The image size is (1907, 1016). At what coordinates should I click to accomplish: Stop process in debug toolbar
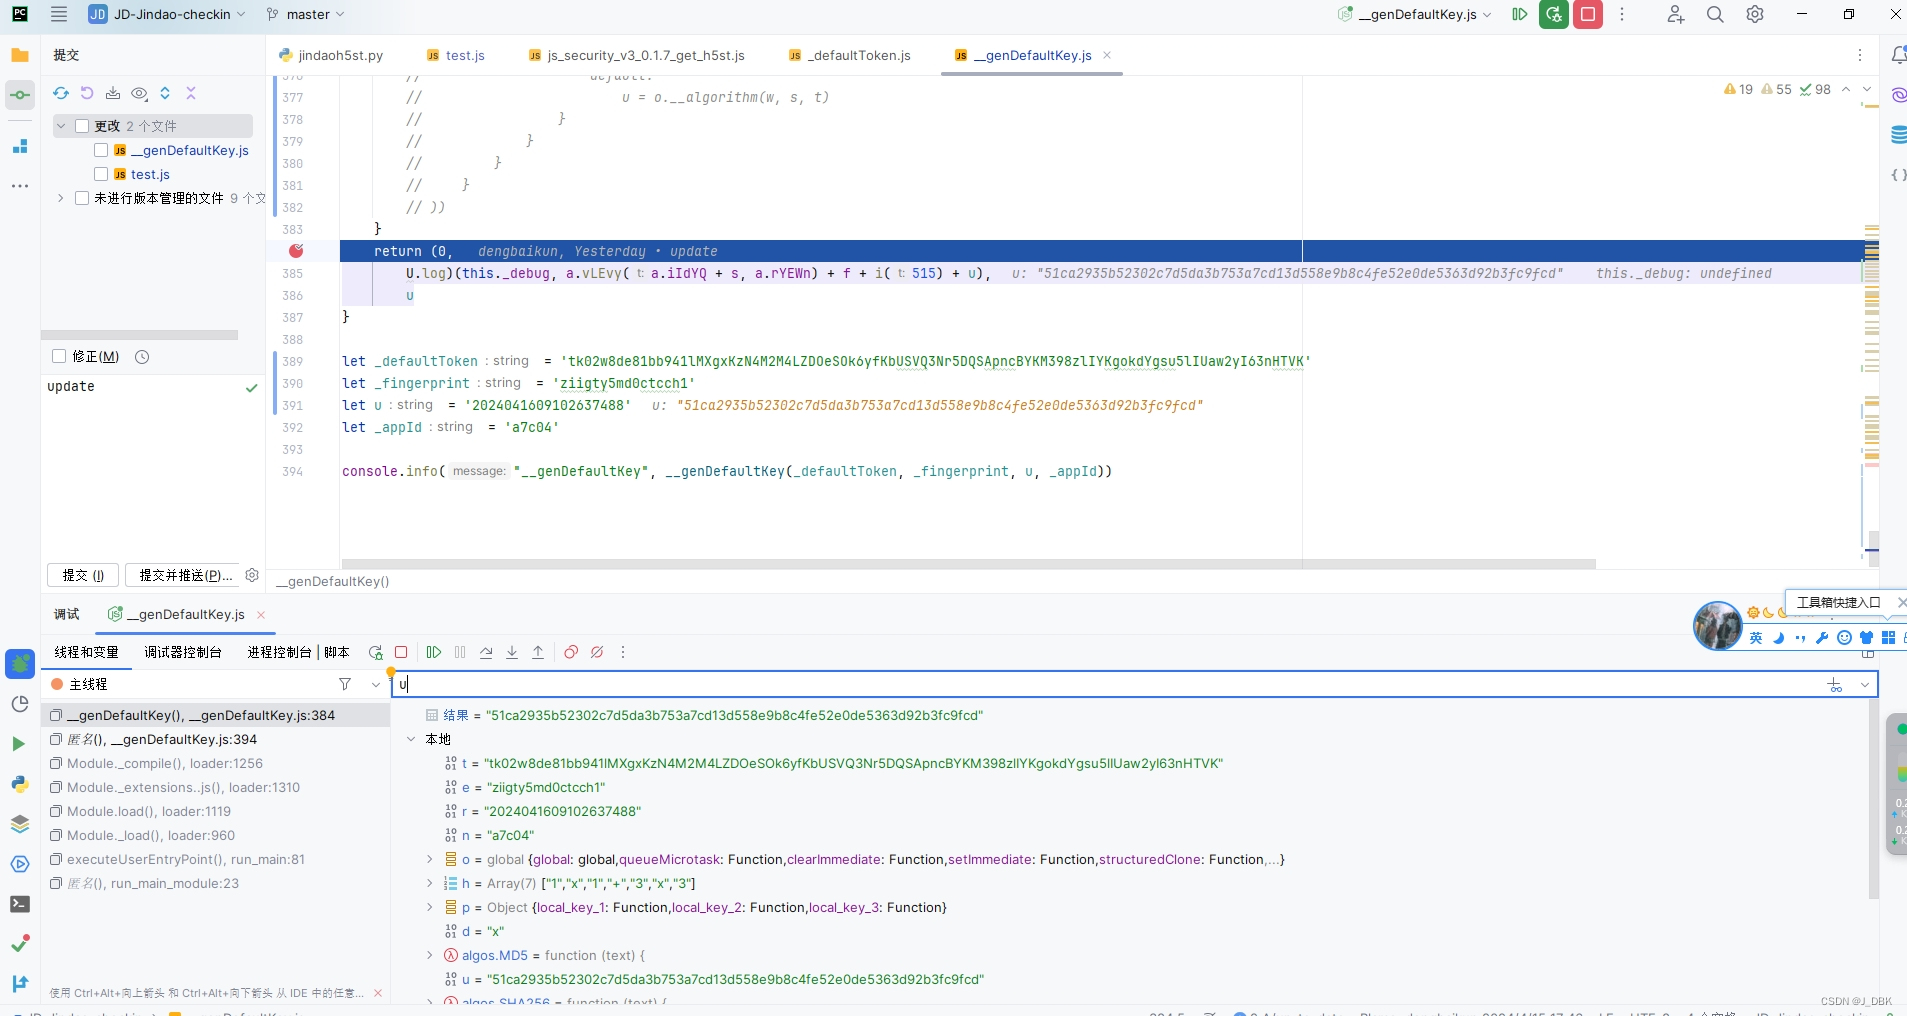click(x=401, y=652)
